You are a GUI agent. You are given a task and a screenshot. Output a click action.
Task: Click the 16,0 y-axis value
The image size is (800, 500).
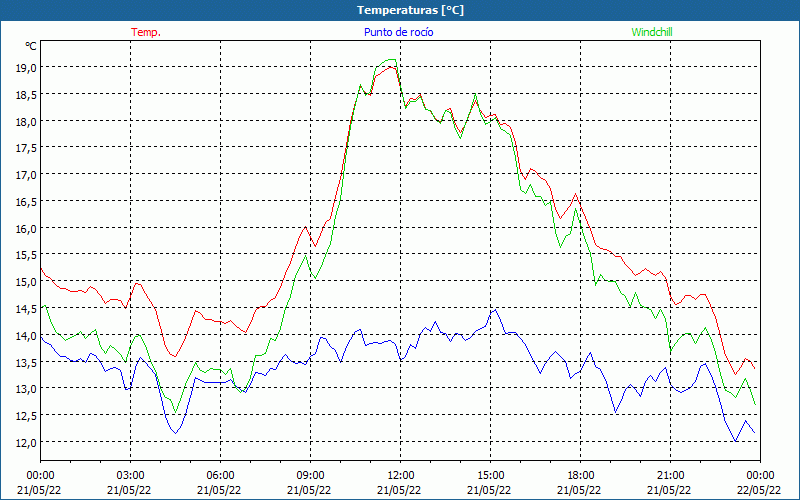26,229
